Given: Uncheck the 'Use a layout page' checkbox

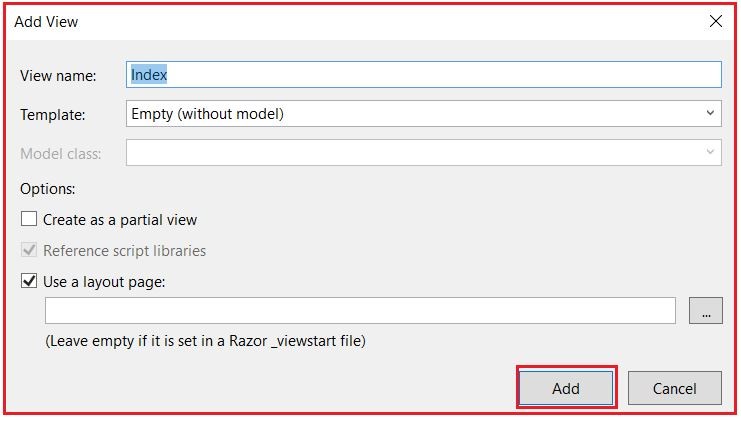Looking at the screenshot, I should point(29,281).
